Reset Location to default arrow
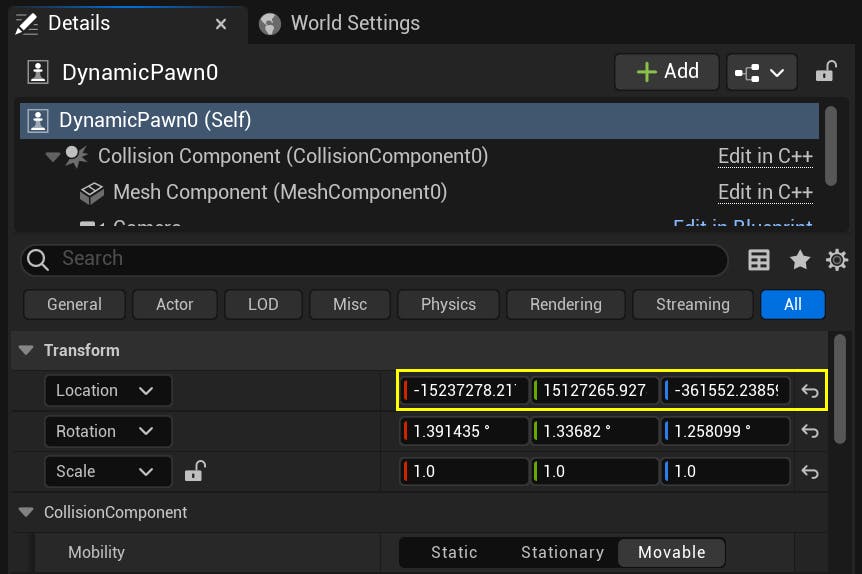Screen dimensions: 862x574 [810, 391]
